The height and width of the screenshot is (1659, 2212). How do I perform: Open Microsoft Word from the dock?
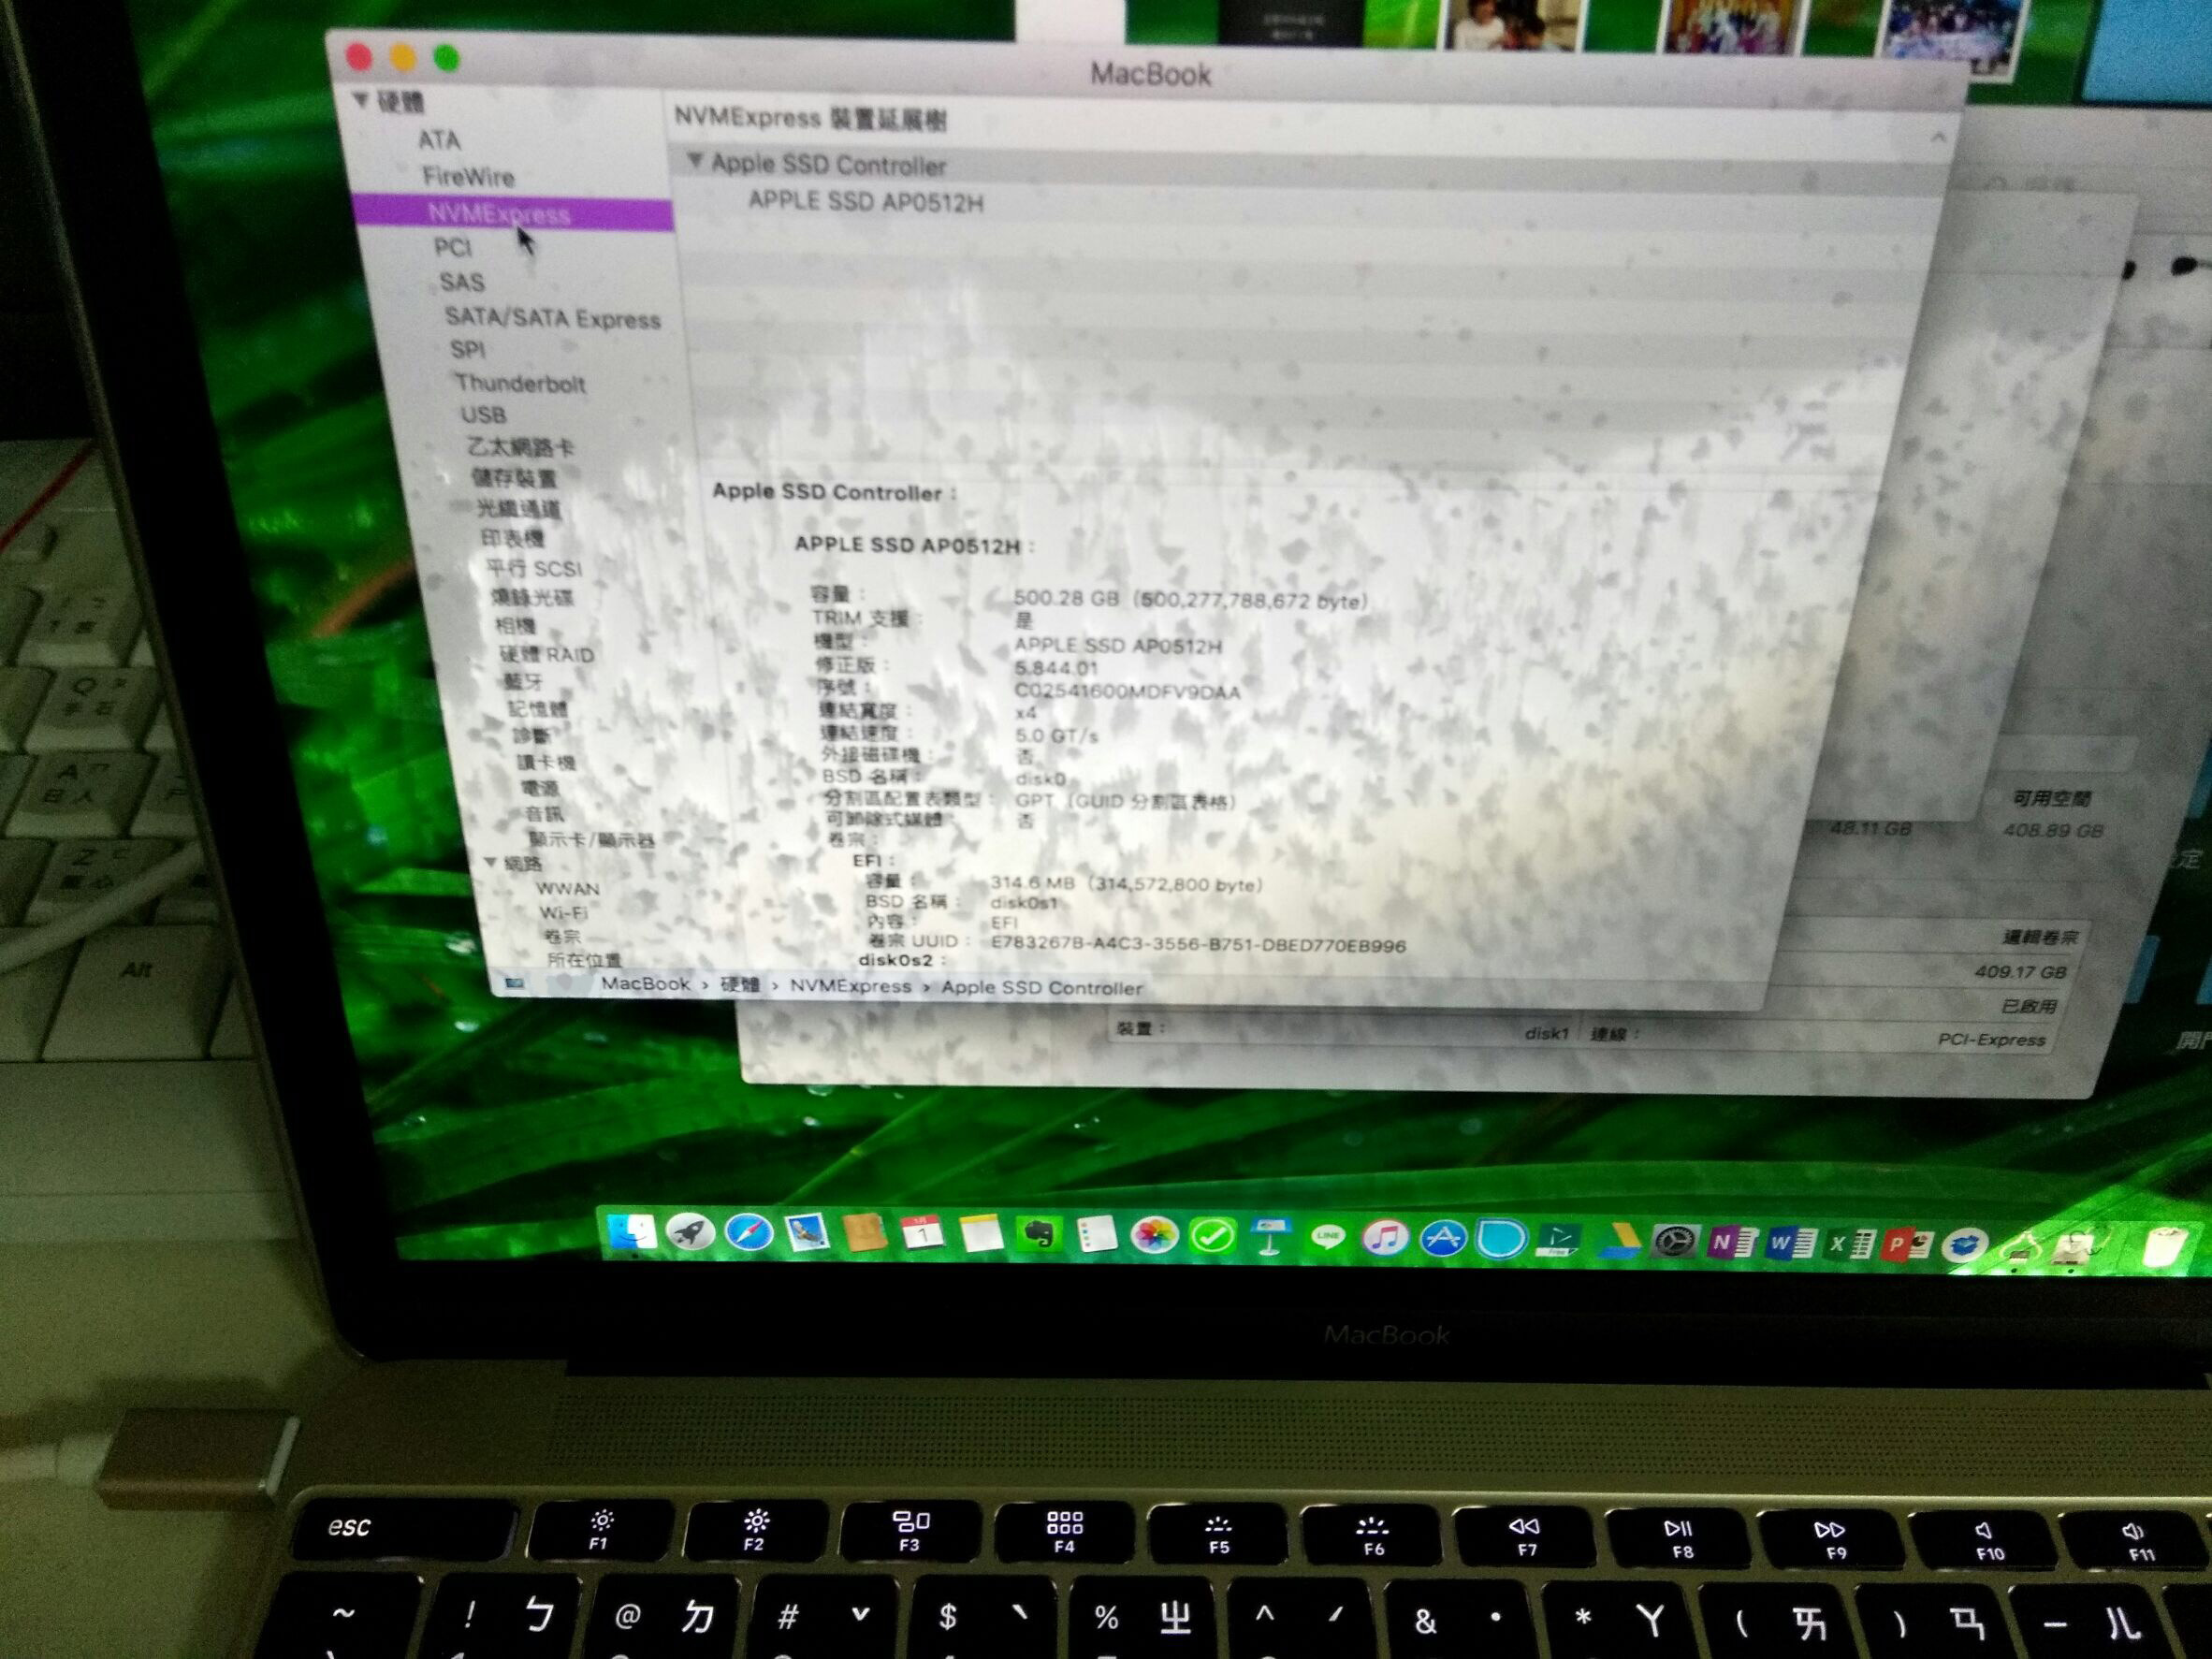pos(1789,1244)
